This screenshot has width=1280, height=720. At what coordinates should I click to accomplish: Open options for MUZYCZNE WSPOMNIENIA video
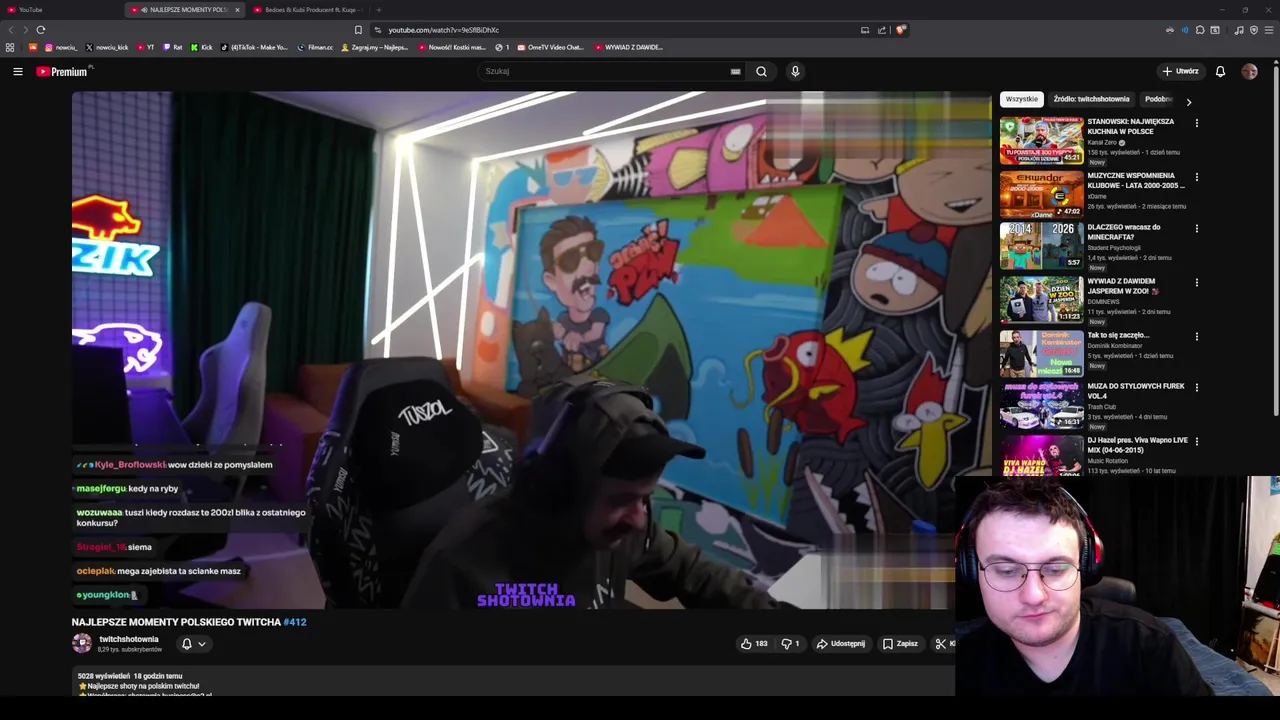[x=1197, y=177]
